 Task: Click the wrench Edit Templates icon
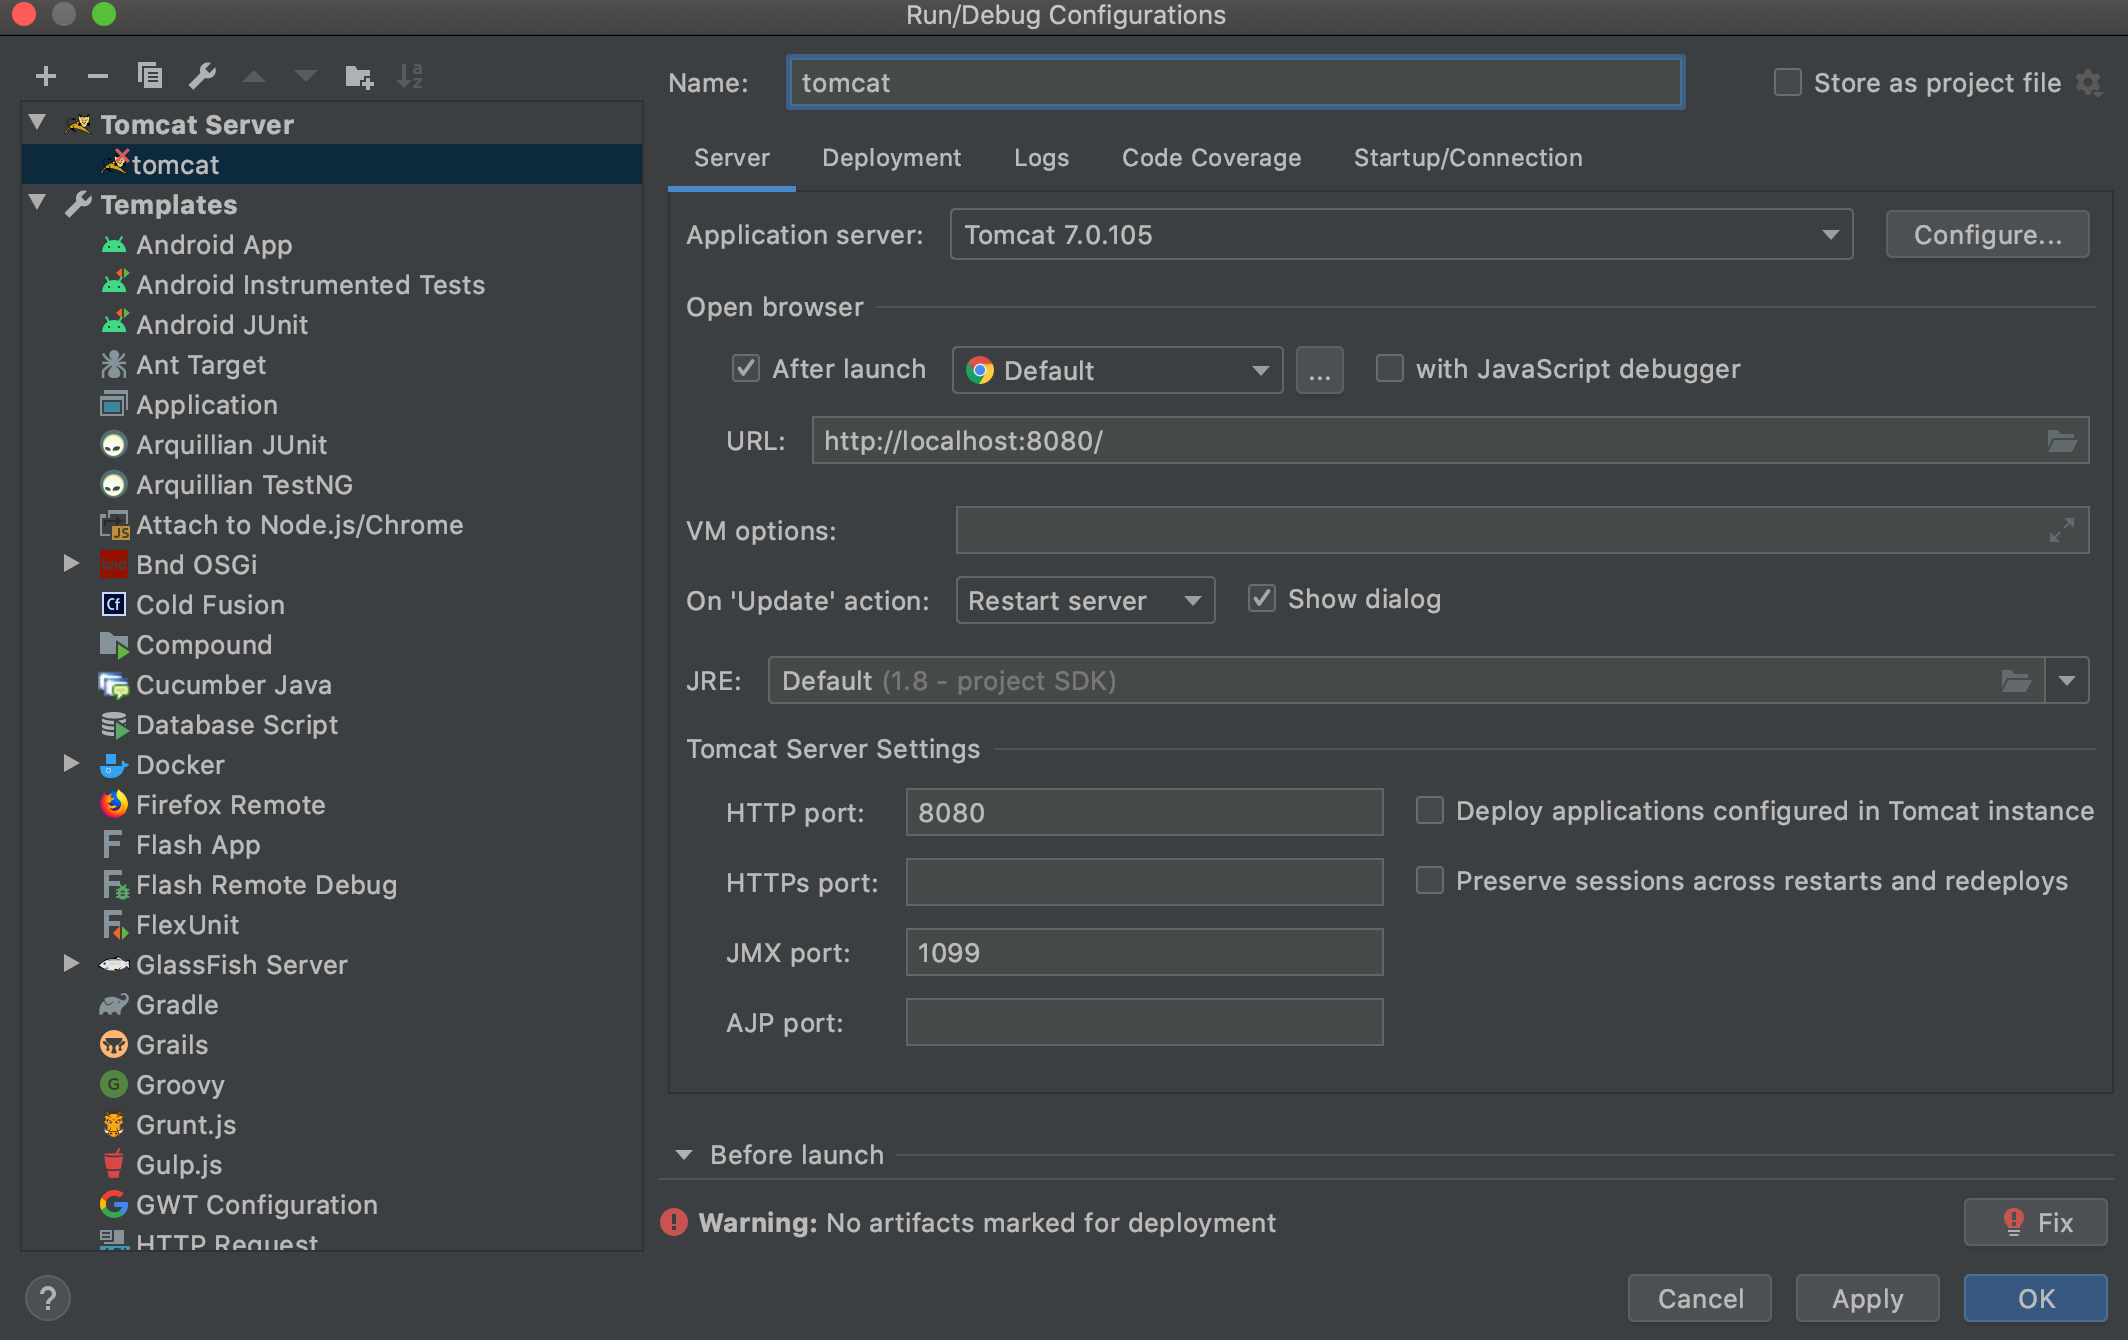pyautogui.click(x=202, y=76)
